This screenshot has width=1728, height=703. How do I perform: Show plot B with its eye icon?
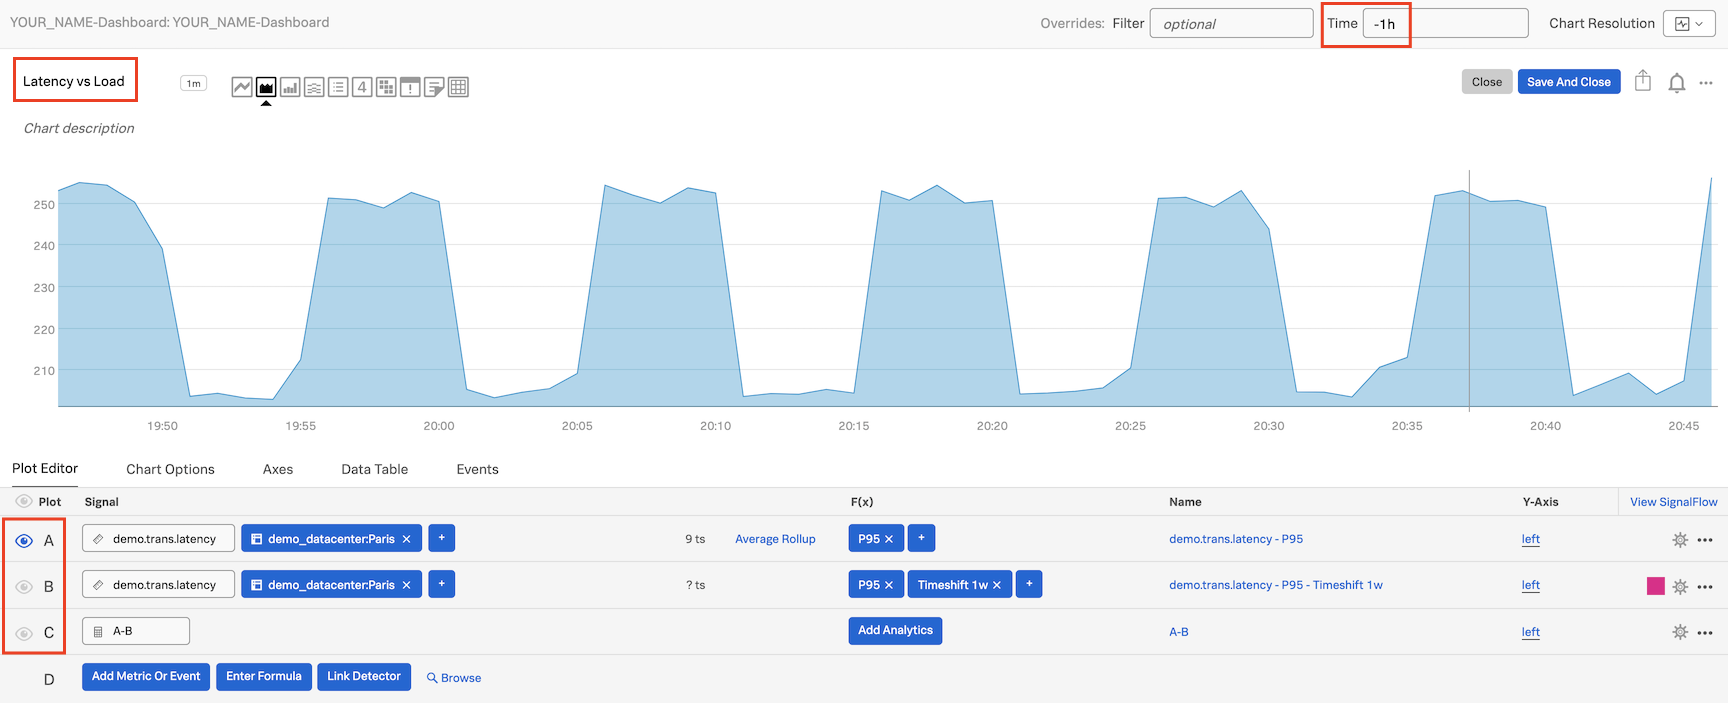(x=24, y=586)
